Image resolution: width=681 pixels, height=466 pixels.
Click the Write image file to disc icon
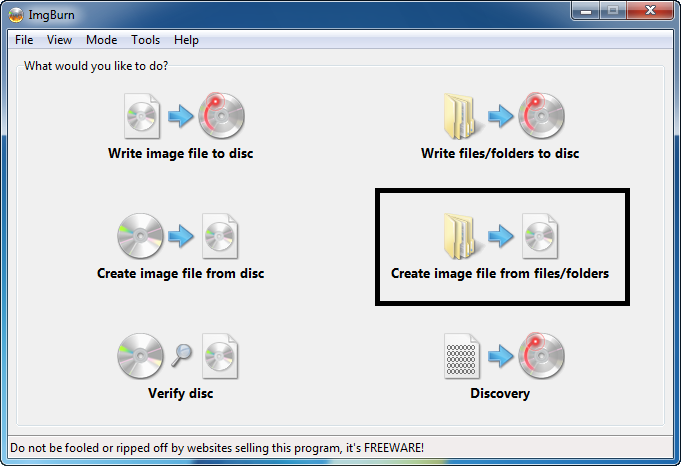[184, 116]
